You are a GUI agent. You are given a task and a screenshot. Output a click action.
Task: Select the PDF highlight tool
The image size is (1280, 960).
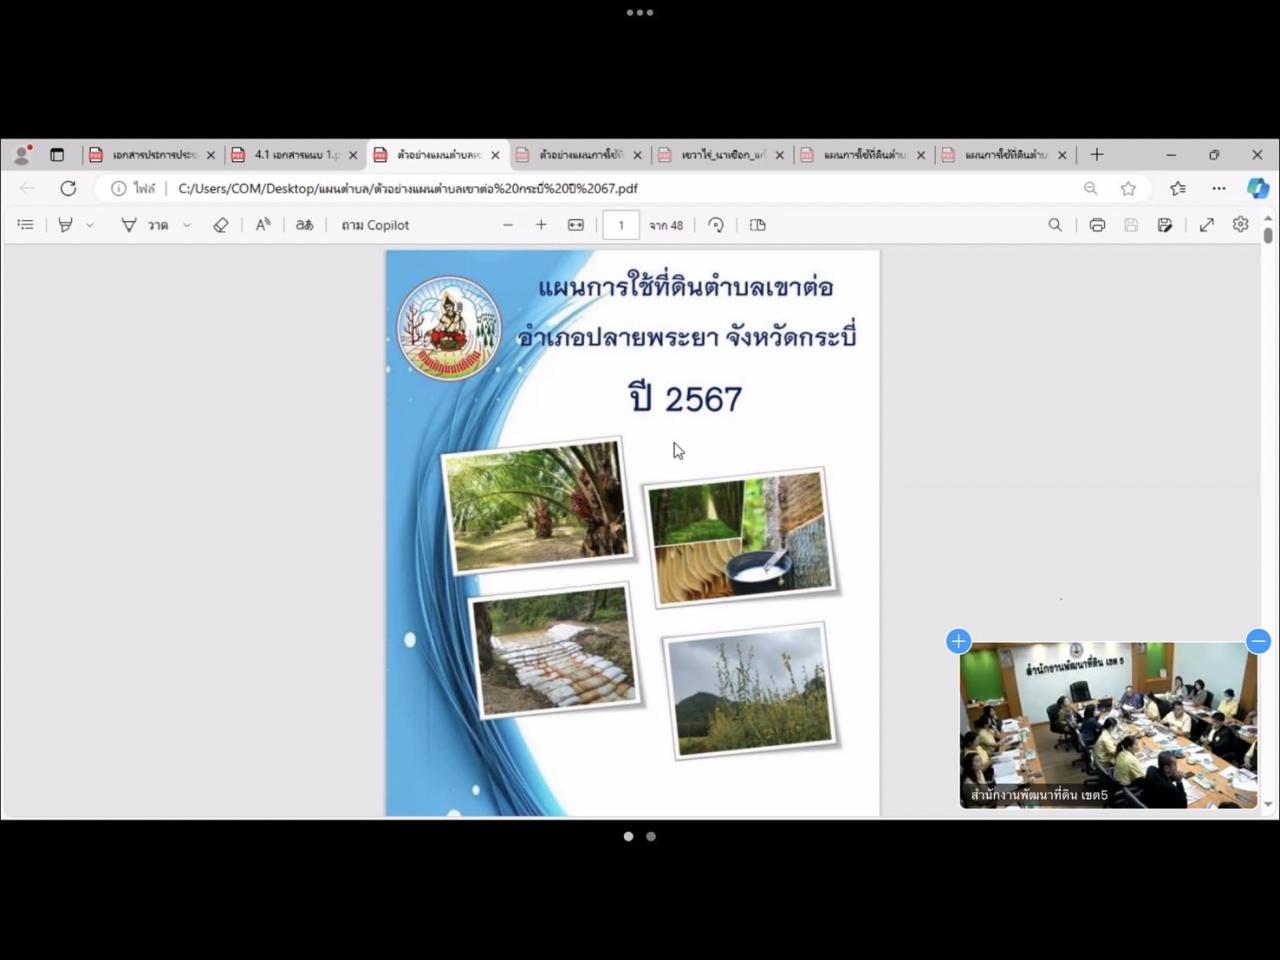65,225
